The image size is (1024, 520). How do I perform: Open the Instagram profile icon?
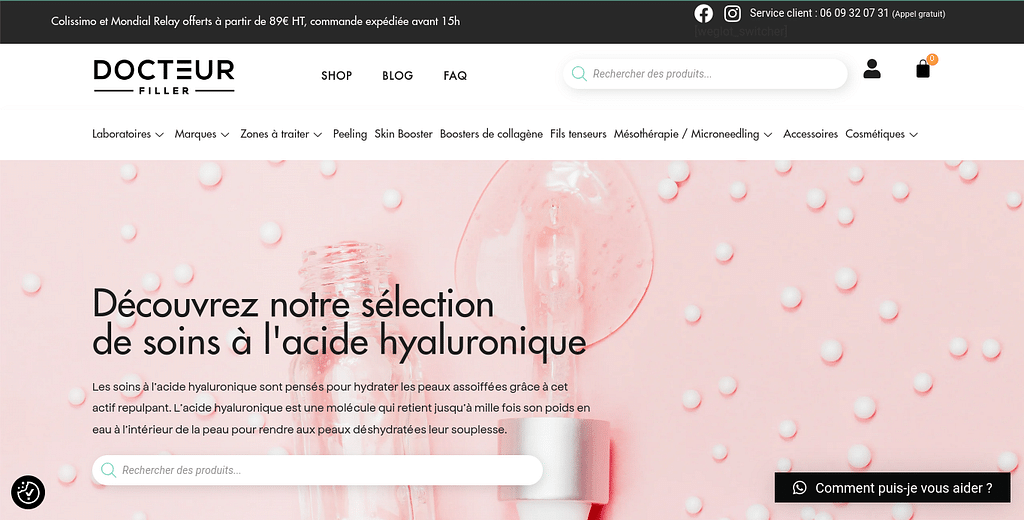click(x=733, y=13)
